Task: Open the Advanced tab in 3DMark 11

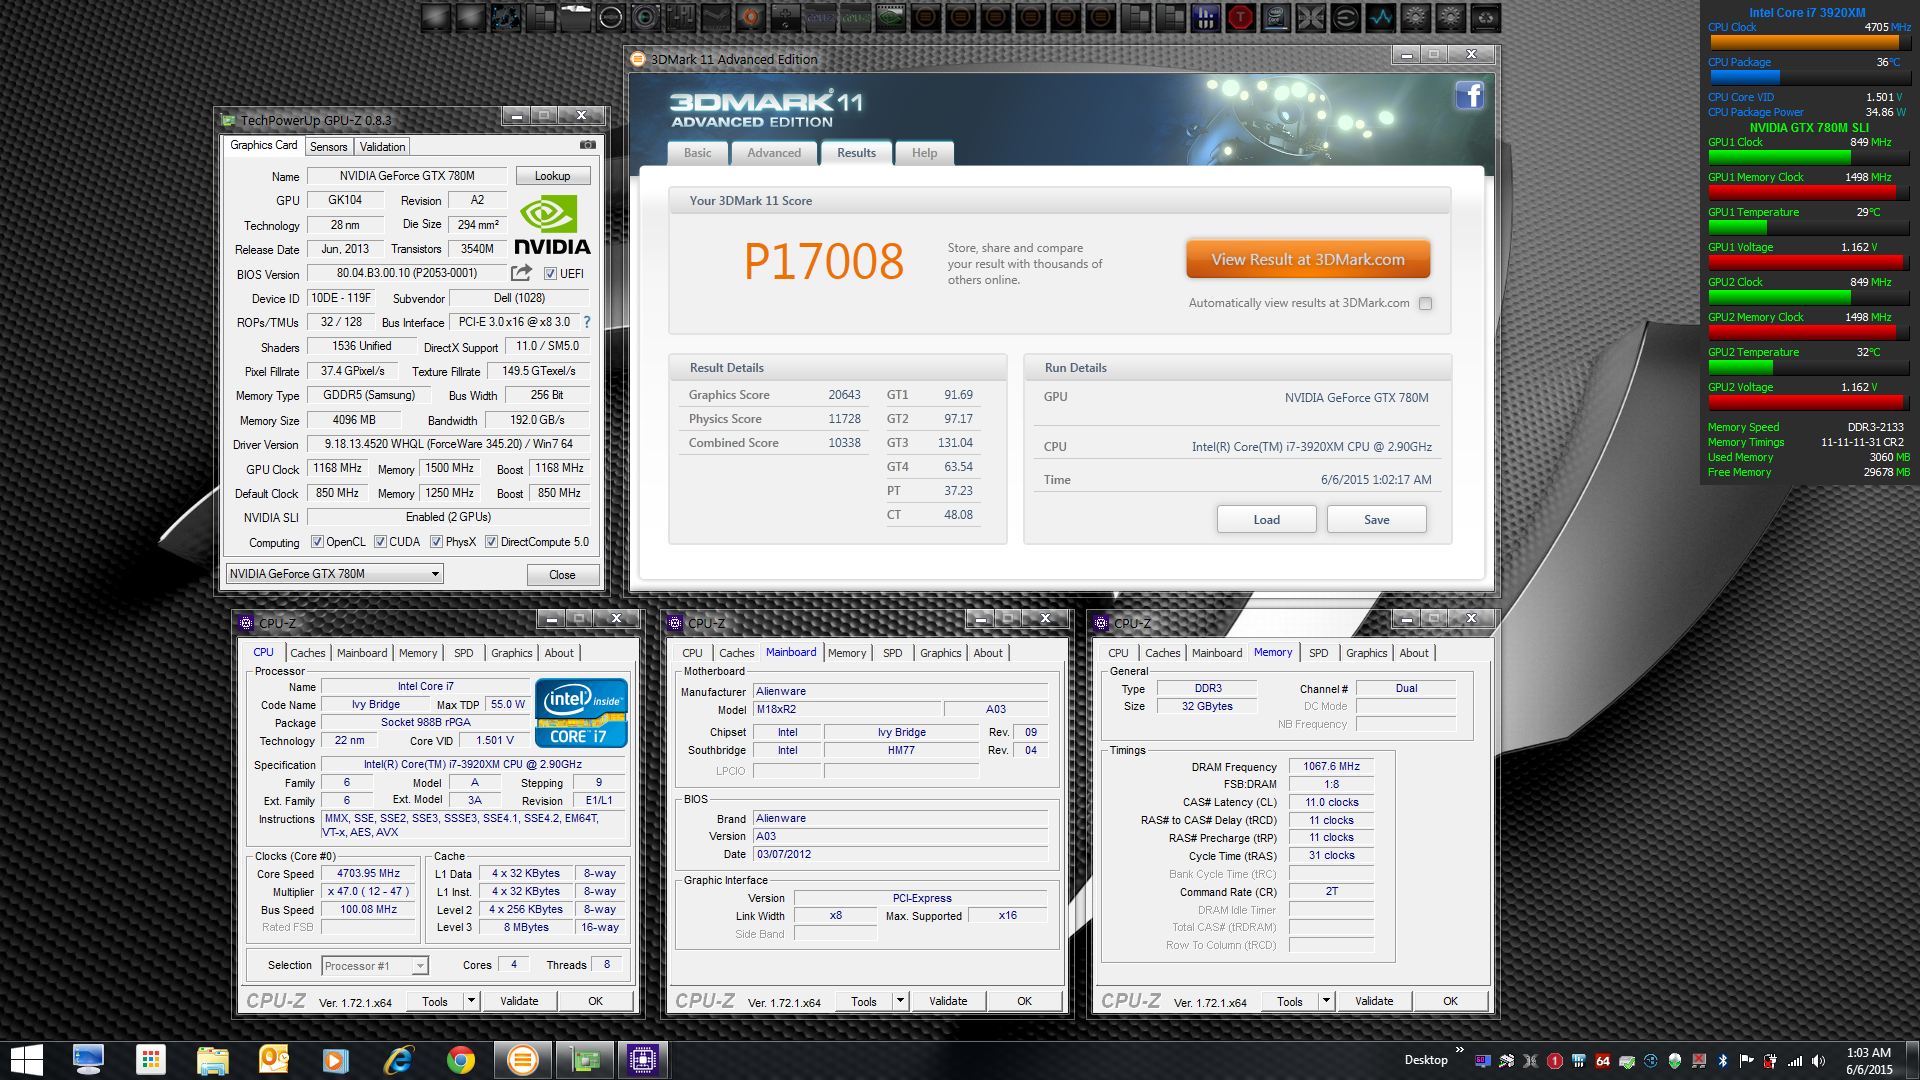Action: (x=774, y=153)
